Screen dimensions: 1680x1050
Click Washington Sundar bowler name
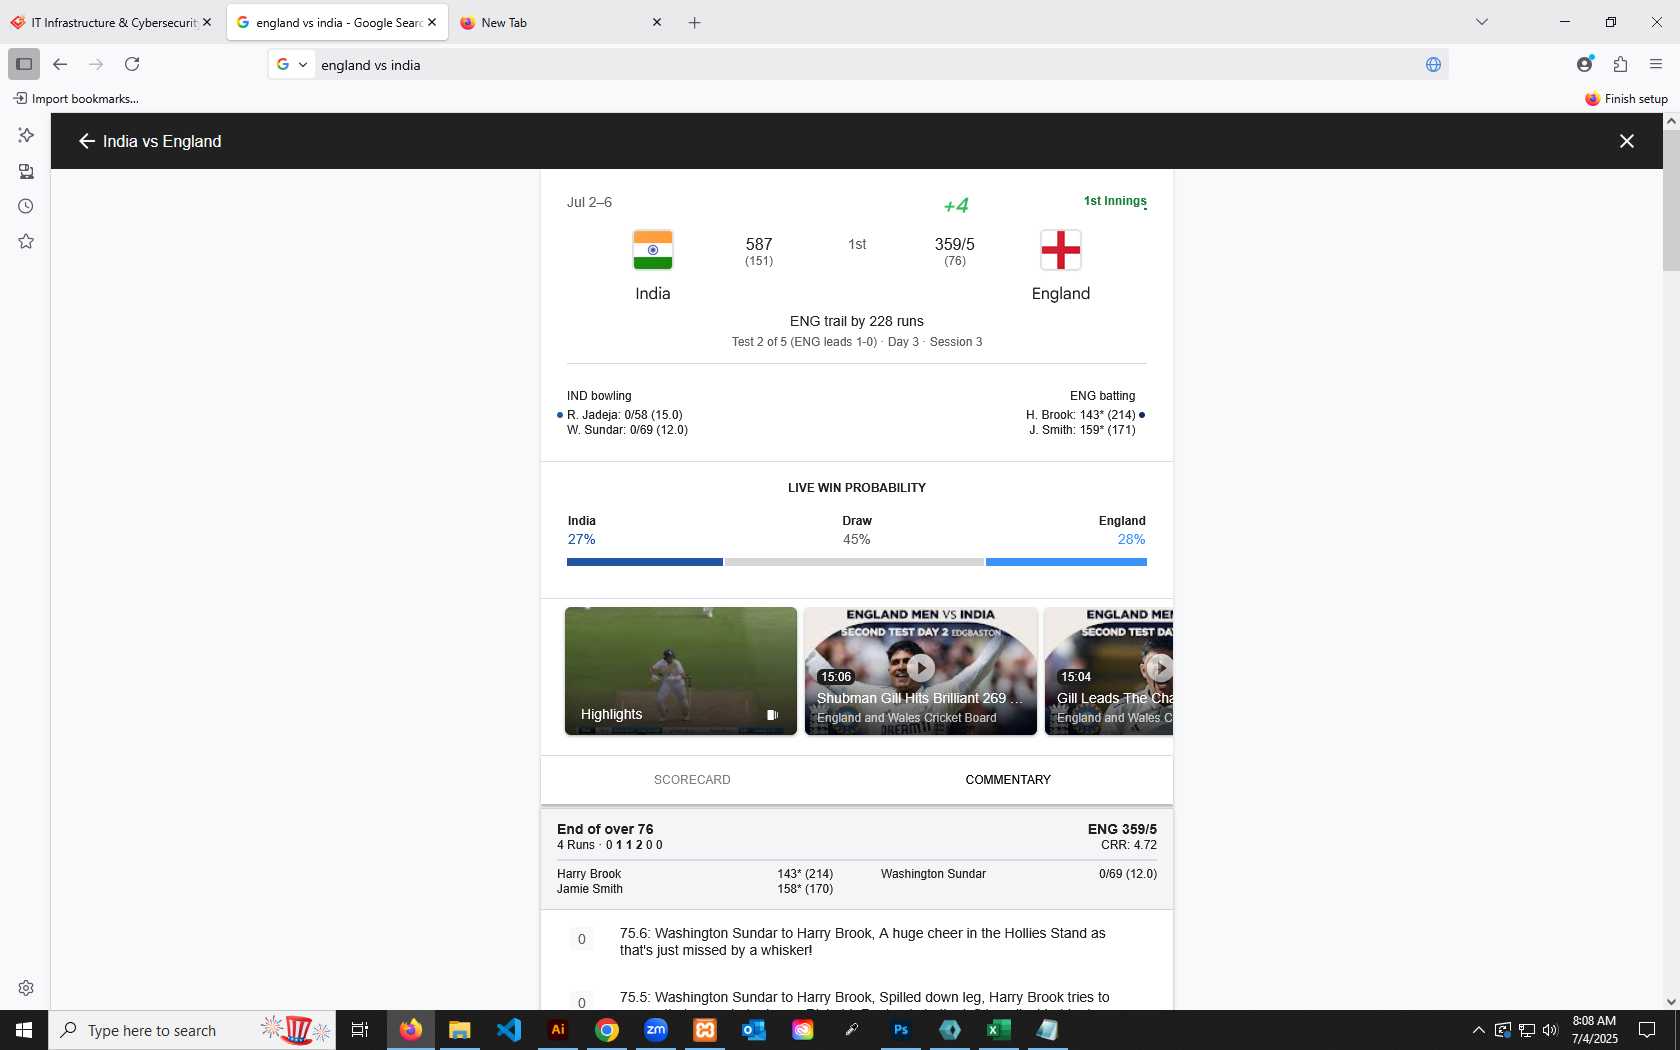pos(933,874)
